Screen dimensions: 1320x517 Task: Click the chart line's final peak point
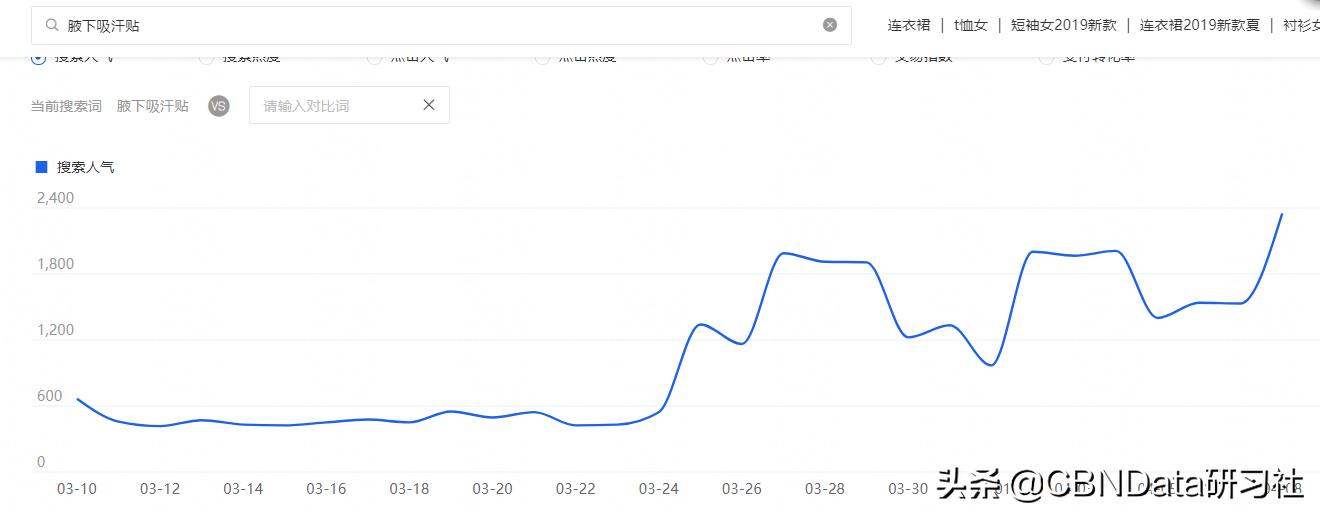click(x=1281, y=214)
